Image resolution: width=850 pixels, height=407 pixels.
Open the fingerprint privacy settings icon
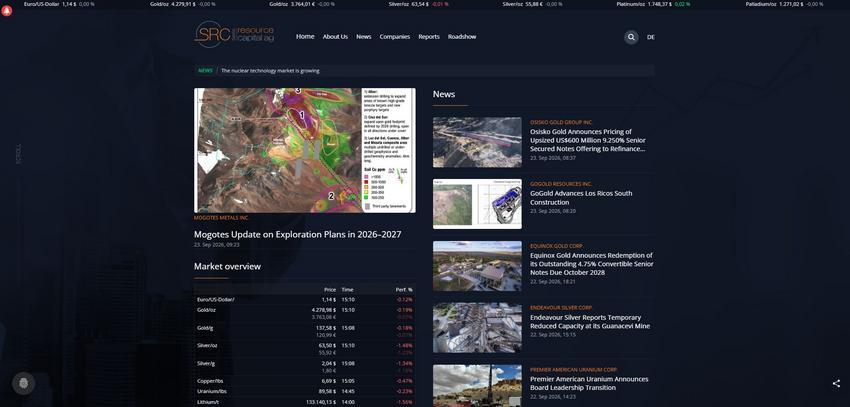coord(23,383)
